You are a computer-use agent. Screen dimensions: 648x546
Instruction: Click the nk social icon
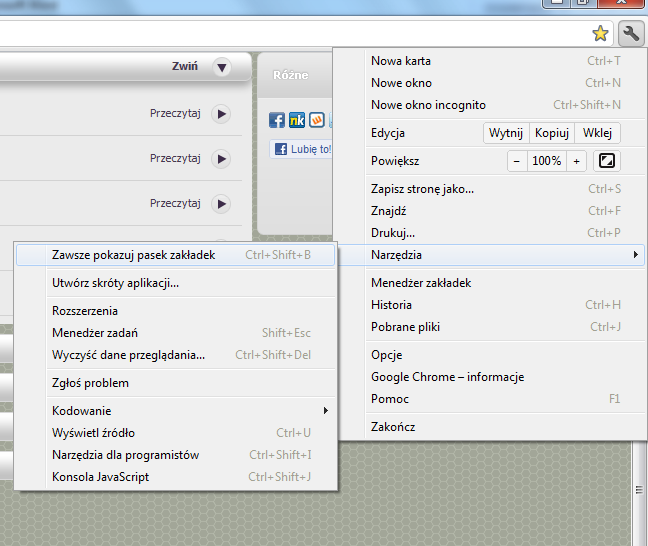[x=297, y=120]
